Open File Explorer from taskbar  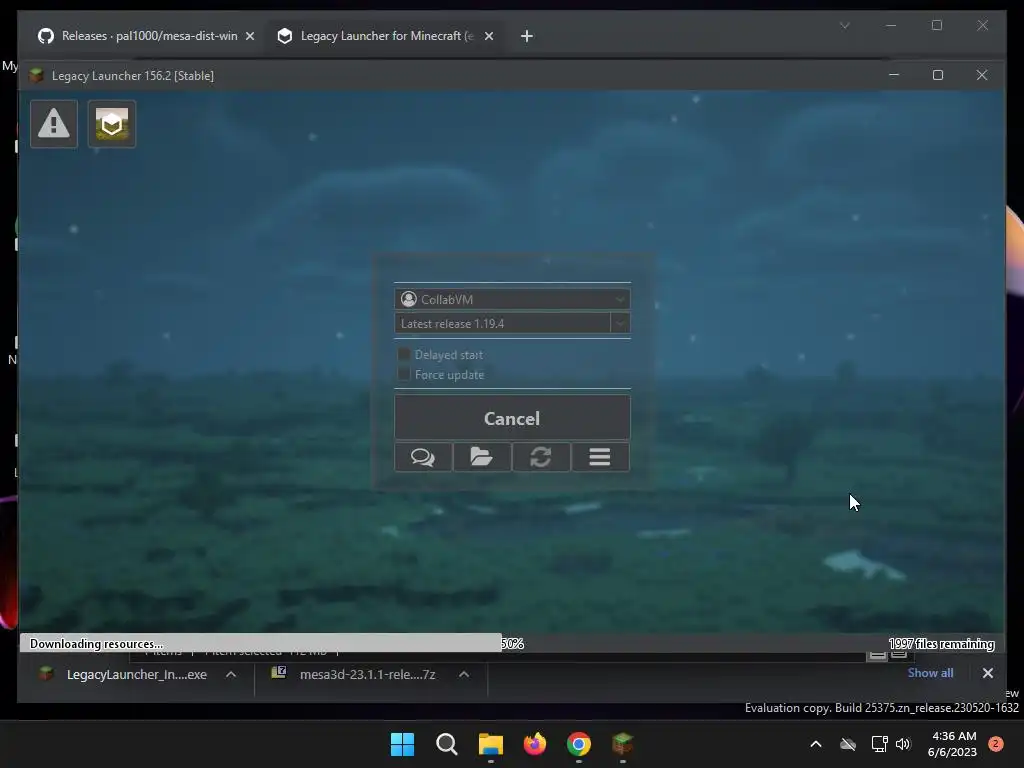490,744
